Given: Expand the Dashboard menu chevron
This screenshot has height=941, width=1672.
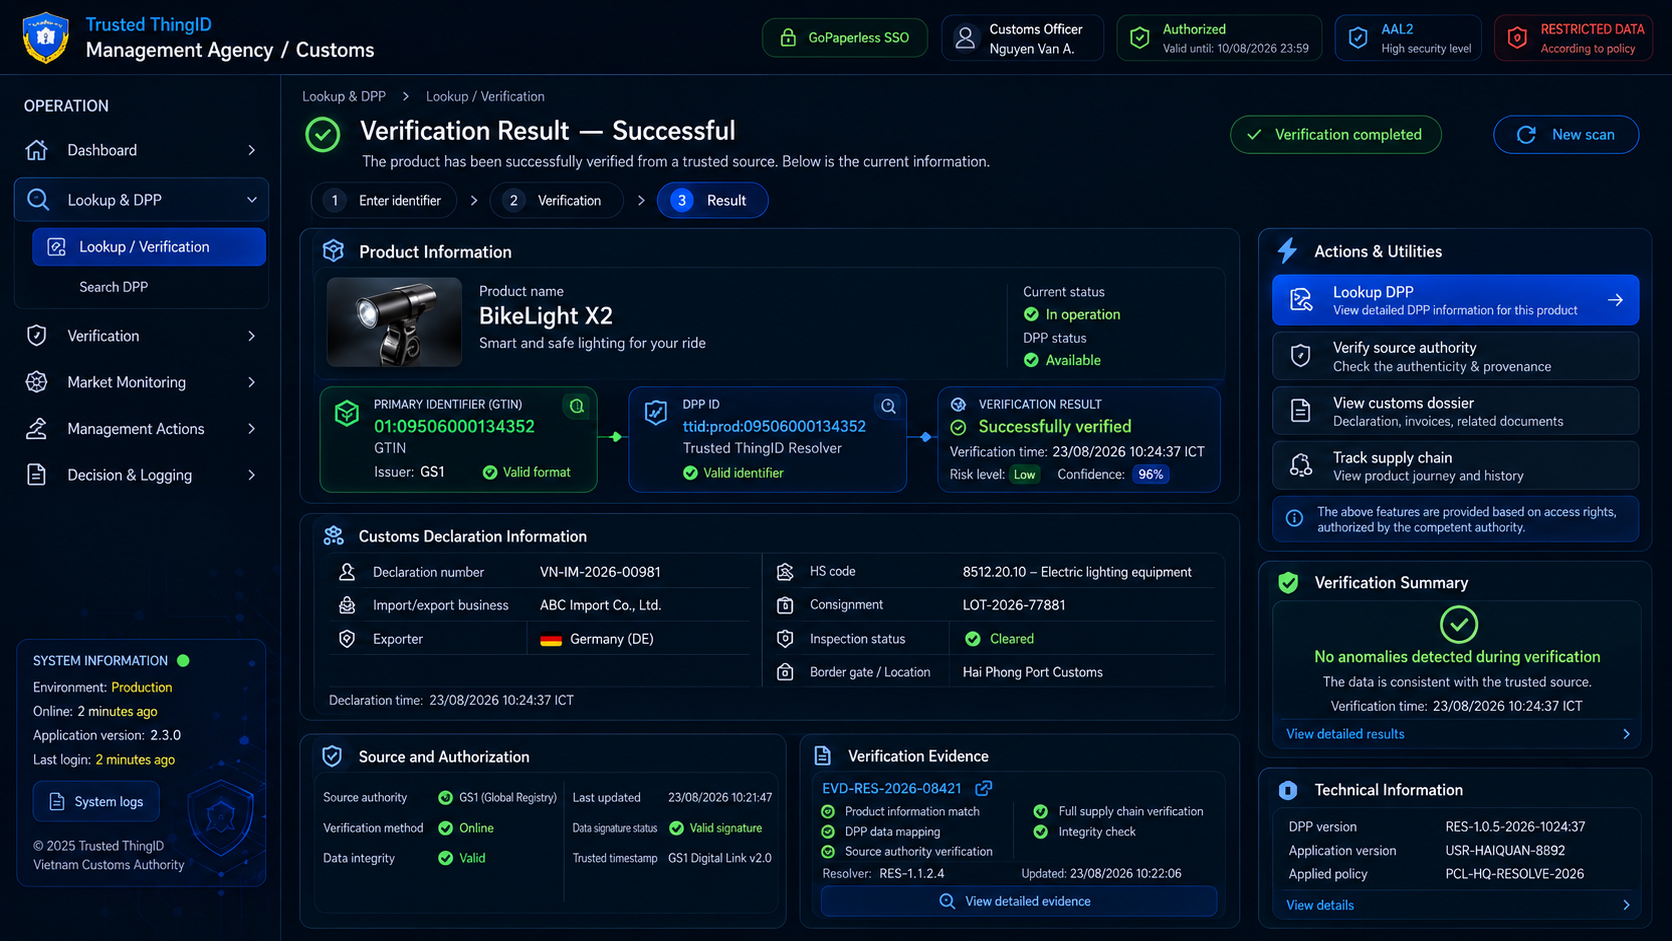Looking at the screenshot, I should [251, 150].
